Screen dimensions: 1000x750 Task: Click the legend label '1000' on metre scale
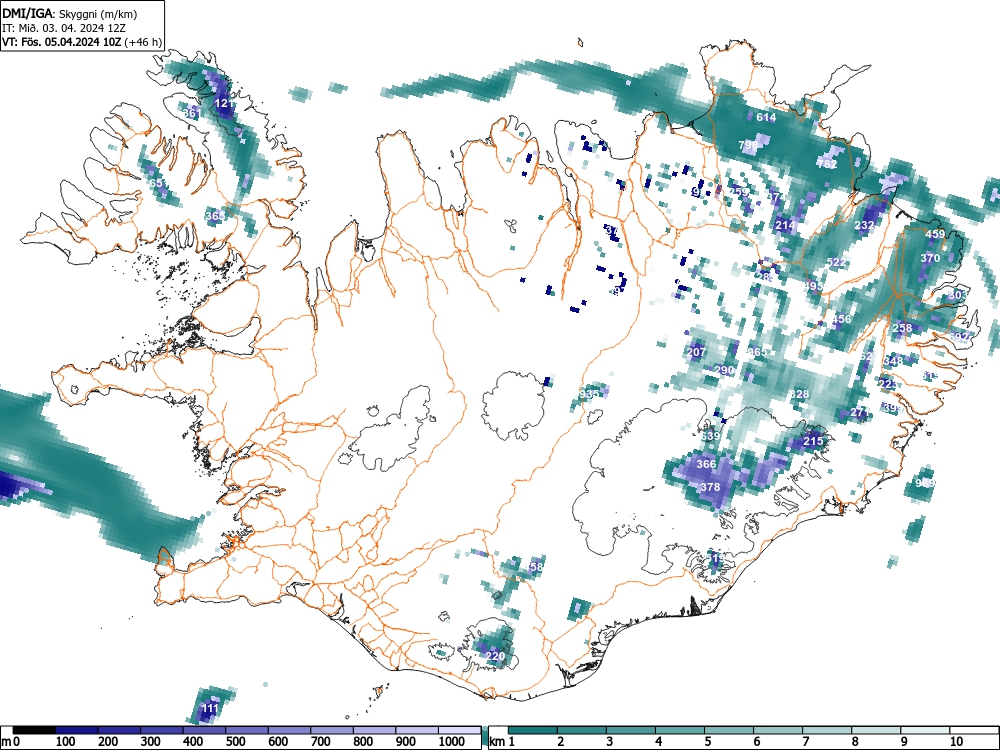452,742
